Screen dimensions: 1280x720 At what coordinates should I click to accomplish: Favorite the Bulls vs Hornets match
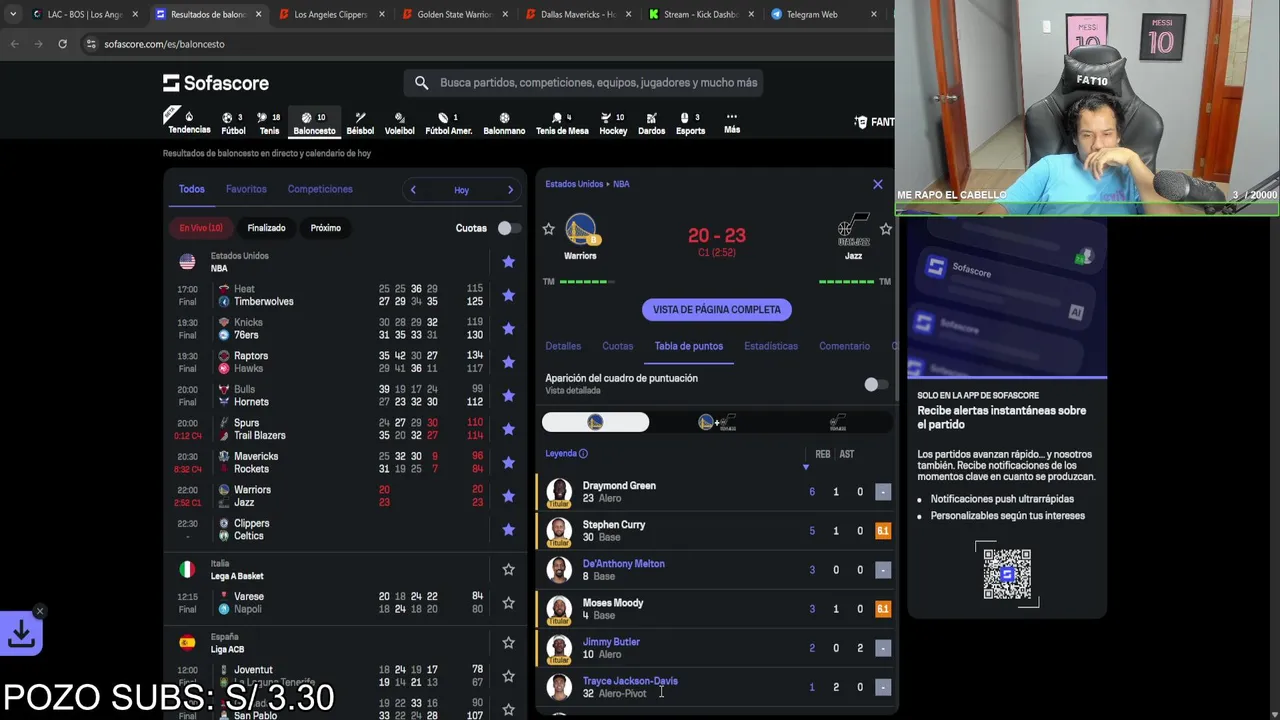[508, 396]
